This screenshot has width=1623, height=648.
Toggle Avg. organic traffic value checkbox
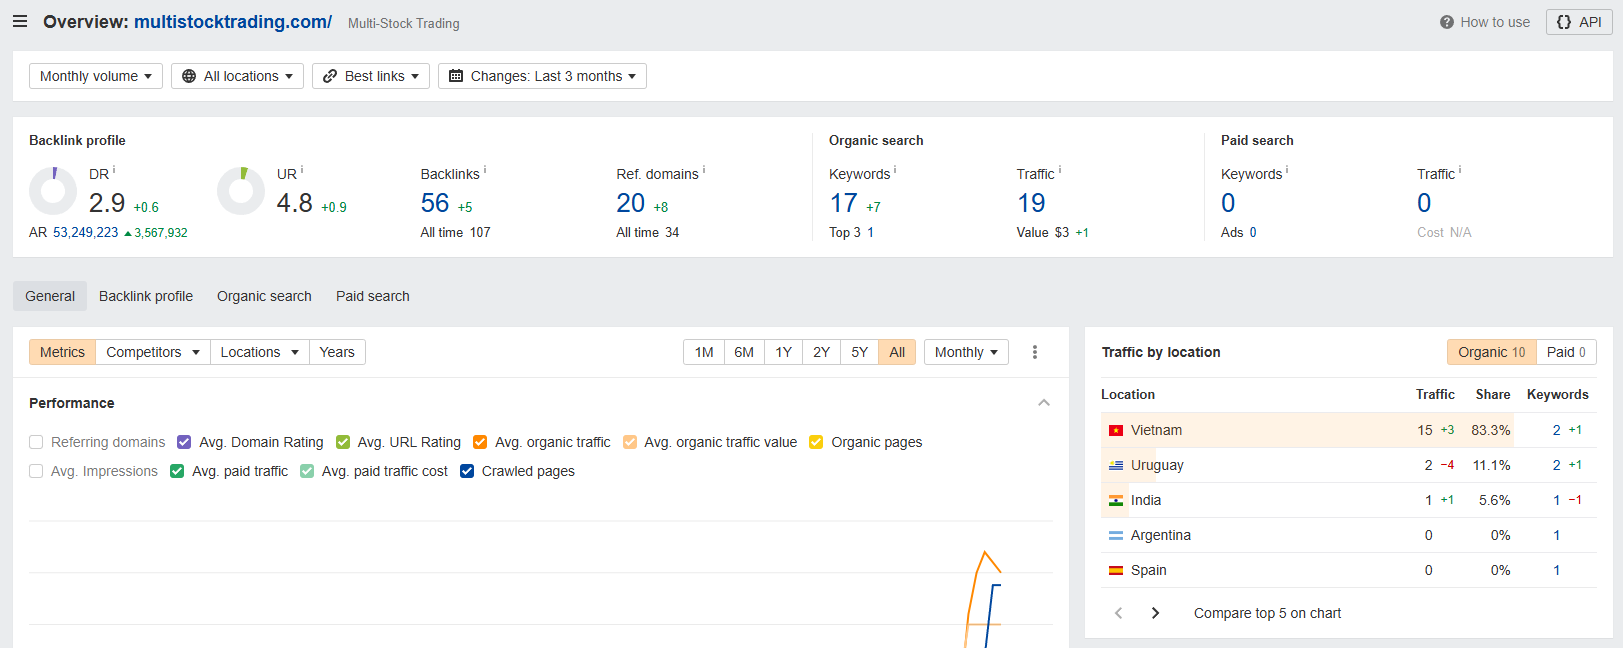coord(630,442)
